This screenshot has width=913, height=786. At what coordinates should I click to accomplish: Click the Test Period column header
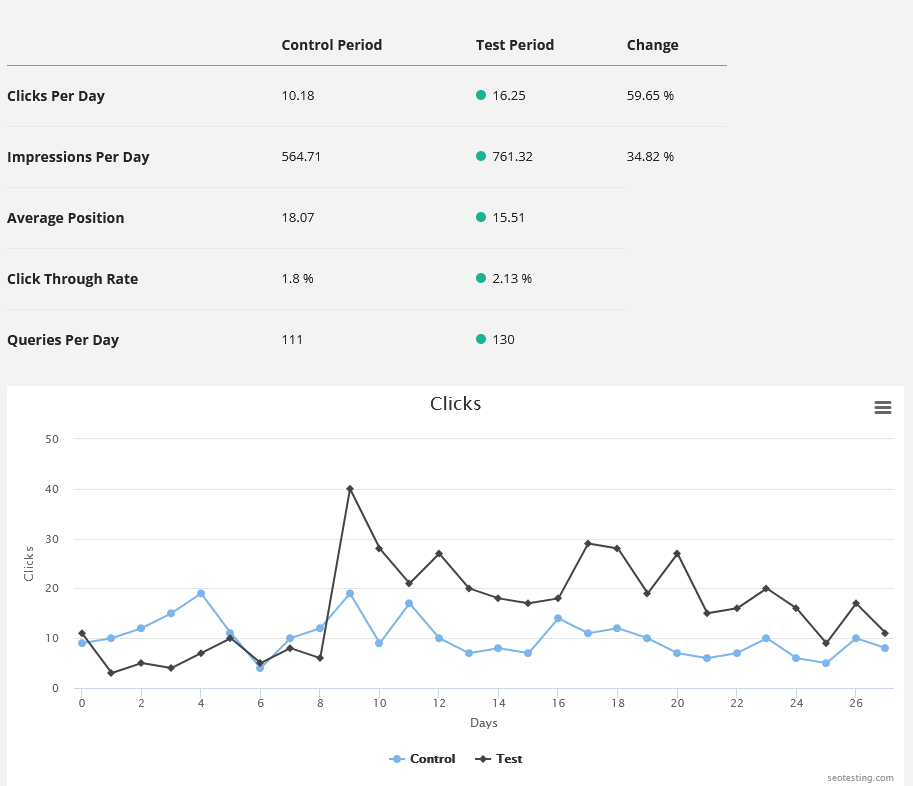514,45
